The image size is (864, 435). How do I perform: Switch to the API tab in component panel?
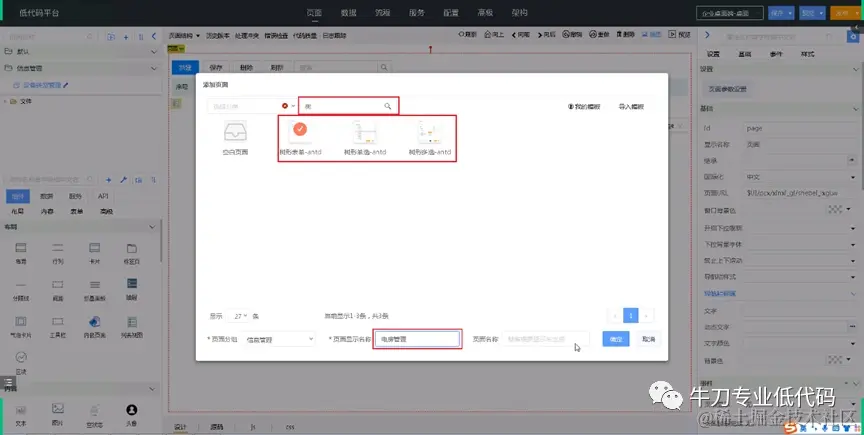click(x=103, y=196)
